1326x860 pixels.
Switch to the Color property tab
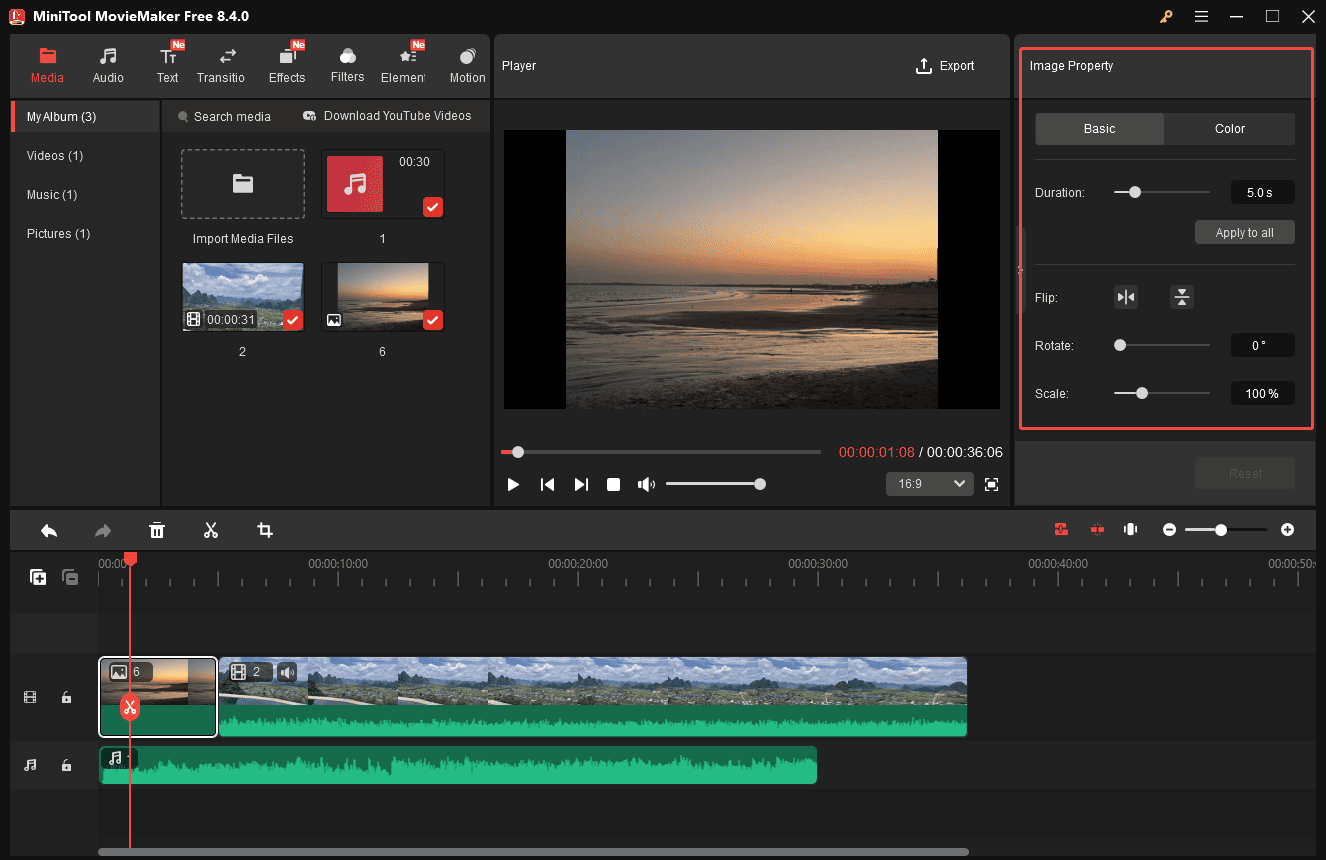coord(1229,128)
